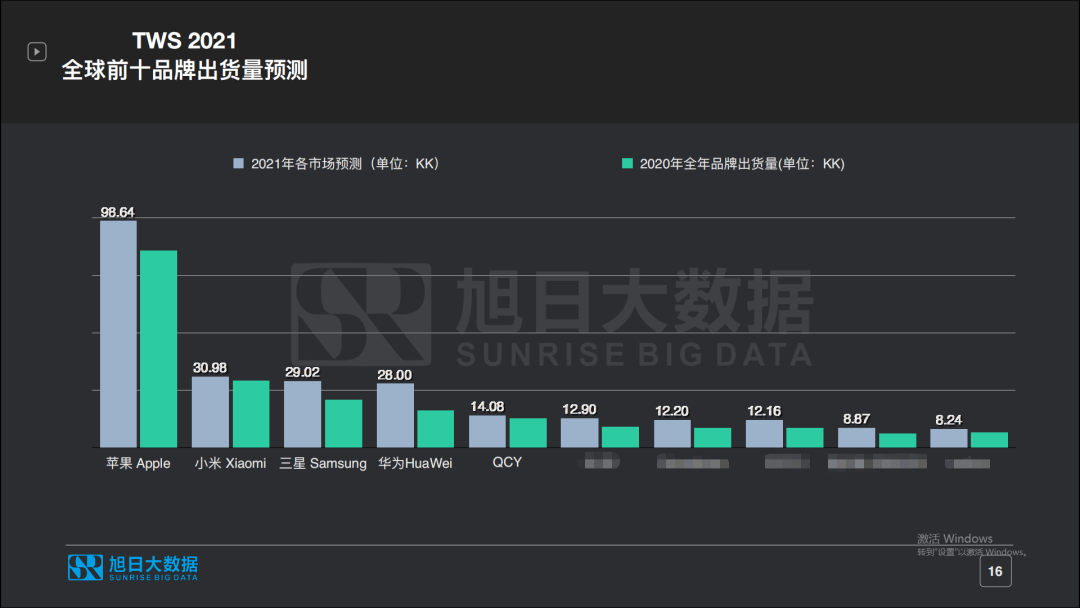
Task: Click the 30.98 value label
Action: [x=210, y=368]
